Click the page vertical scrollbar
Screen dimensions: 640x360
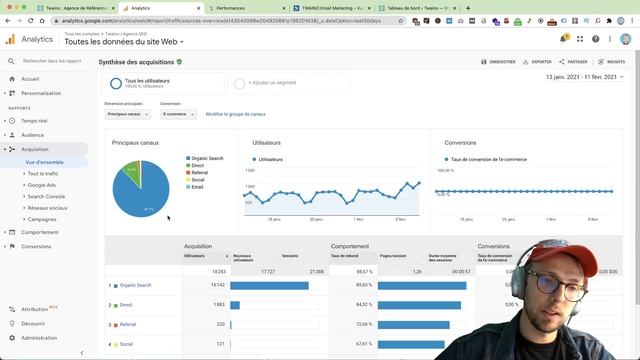click(x=637, y=178)
